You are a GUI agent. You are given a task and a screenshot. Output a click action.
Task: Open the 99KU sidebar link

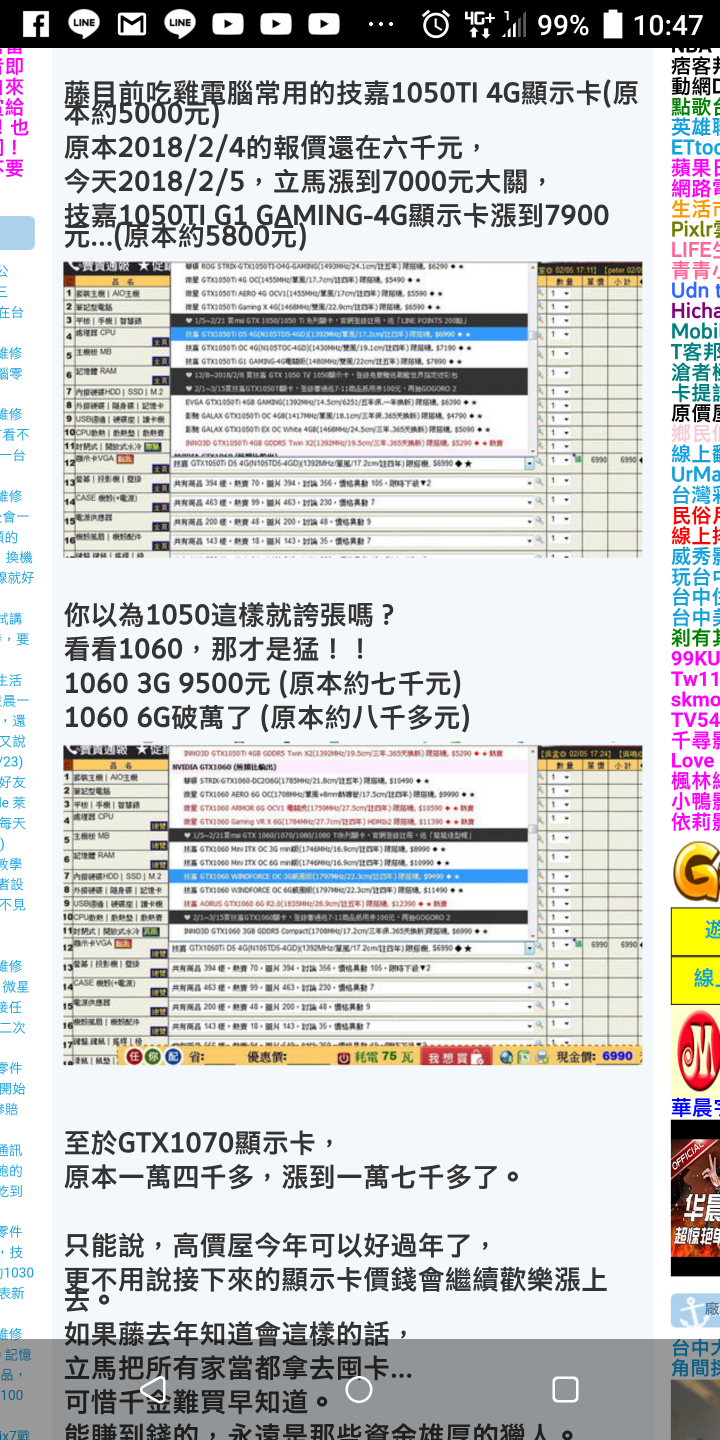[695, 658]
